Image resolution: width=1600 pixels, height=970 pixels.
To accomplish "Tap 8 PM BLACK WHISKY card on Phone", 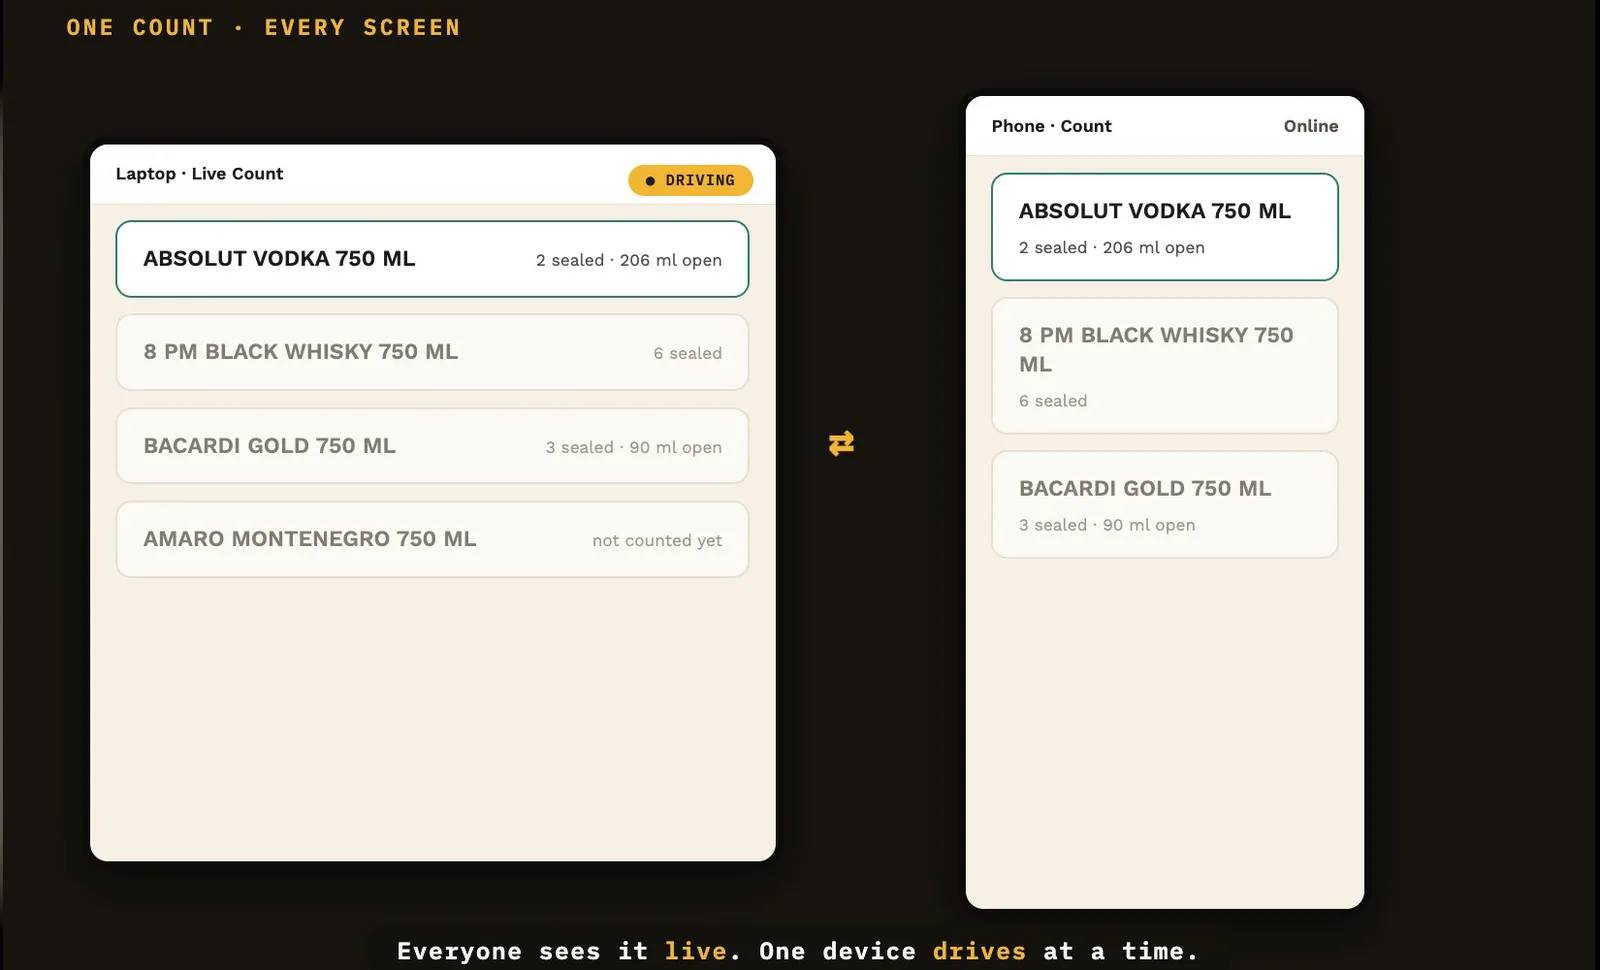I will click(1164, 366).
